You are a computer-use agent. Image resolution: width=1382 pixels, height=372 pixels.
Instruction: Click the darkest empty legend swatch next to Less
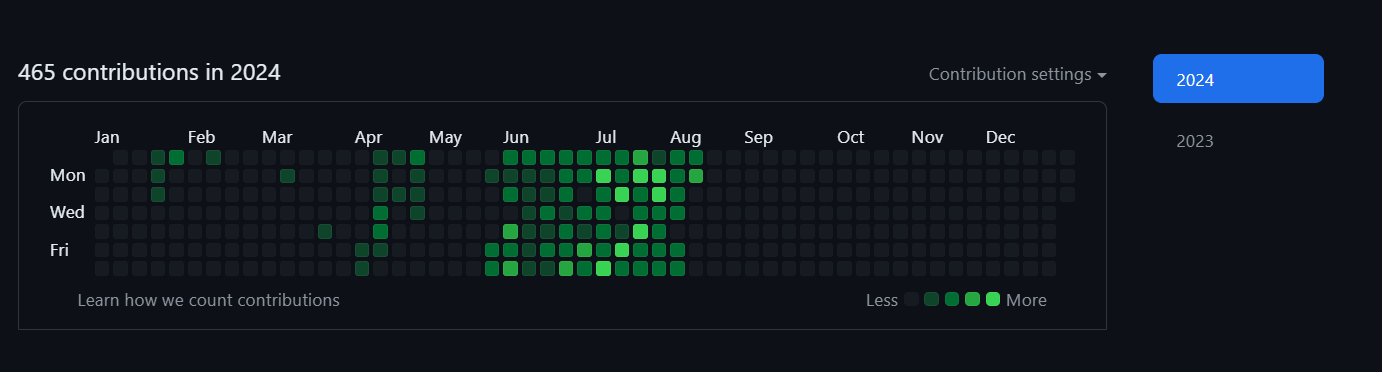(911, 299)
